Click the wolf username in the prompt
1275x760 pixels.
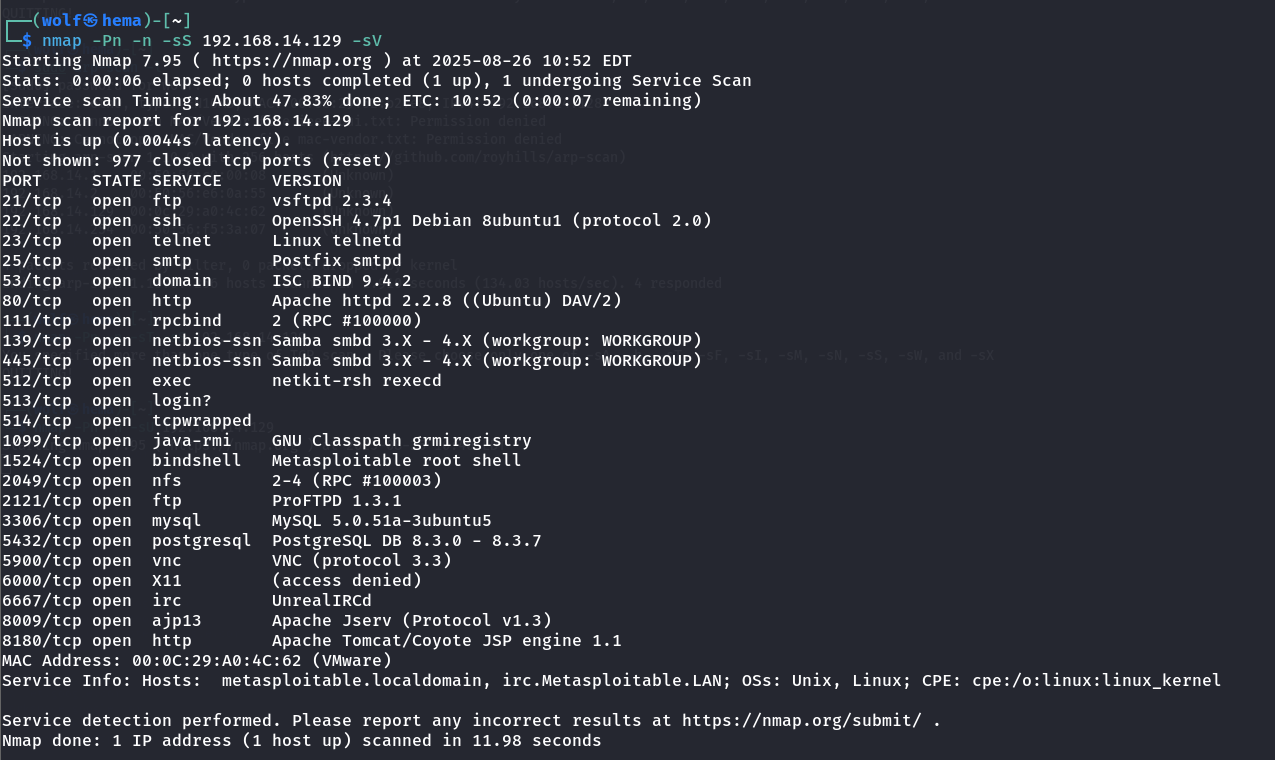tap(62, 21)
